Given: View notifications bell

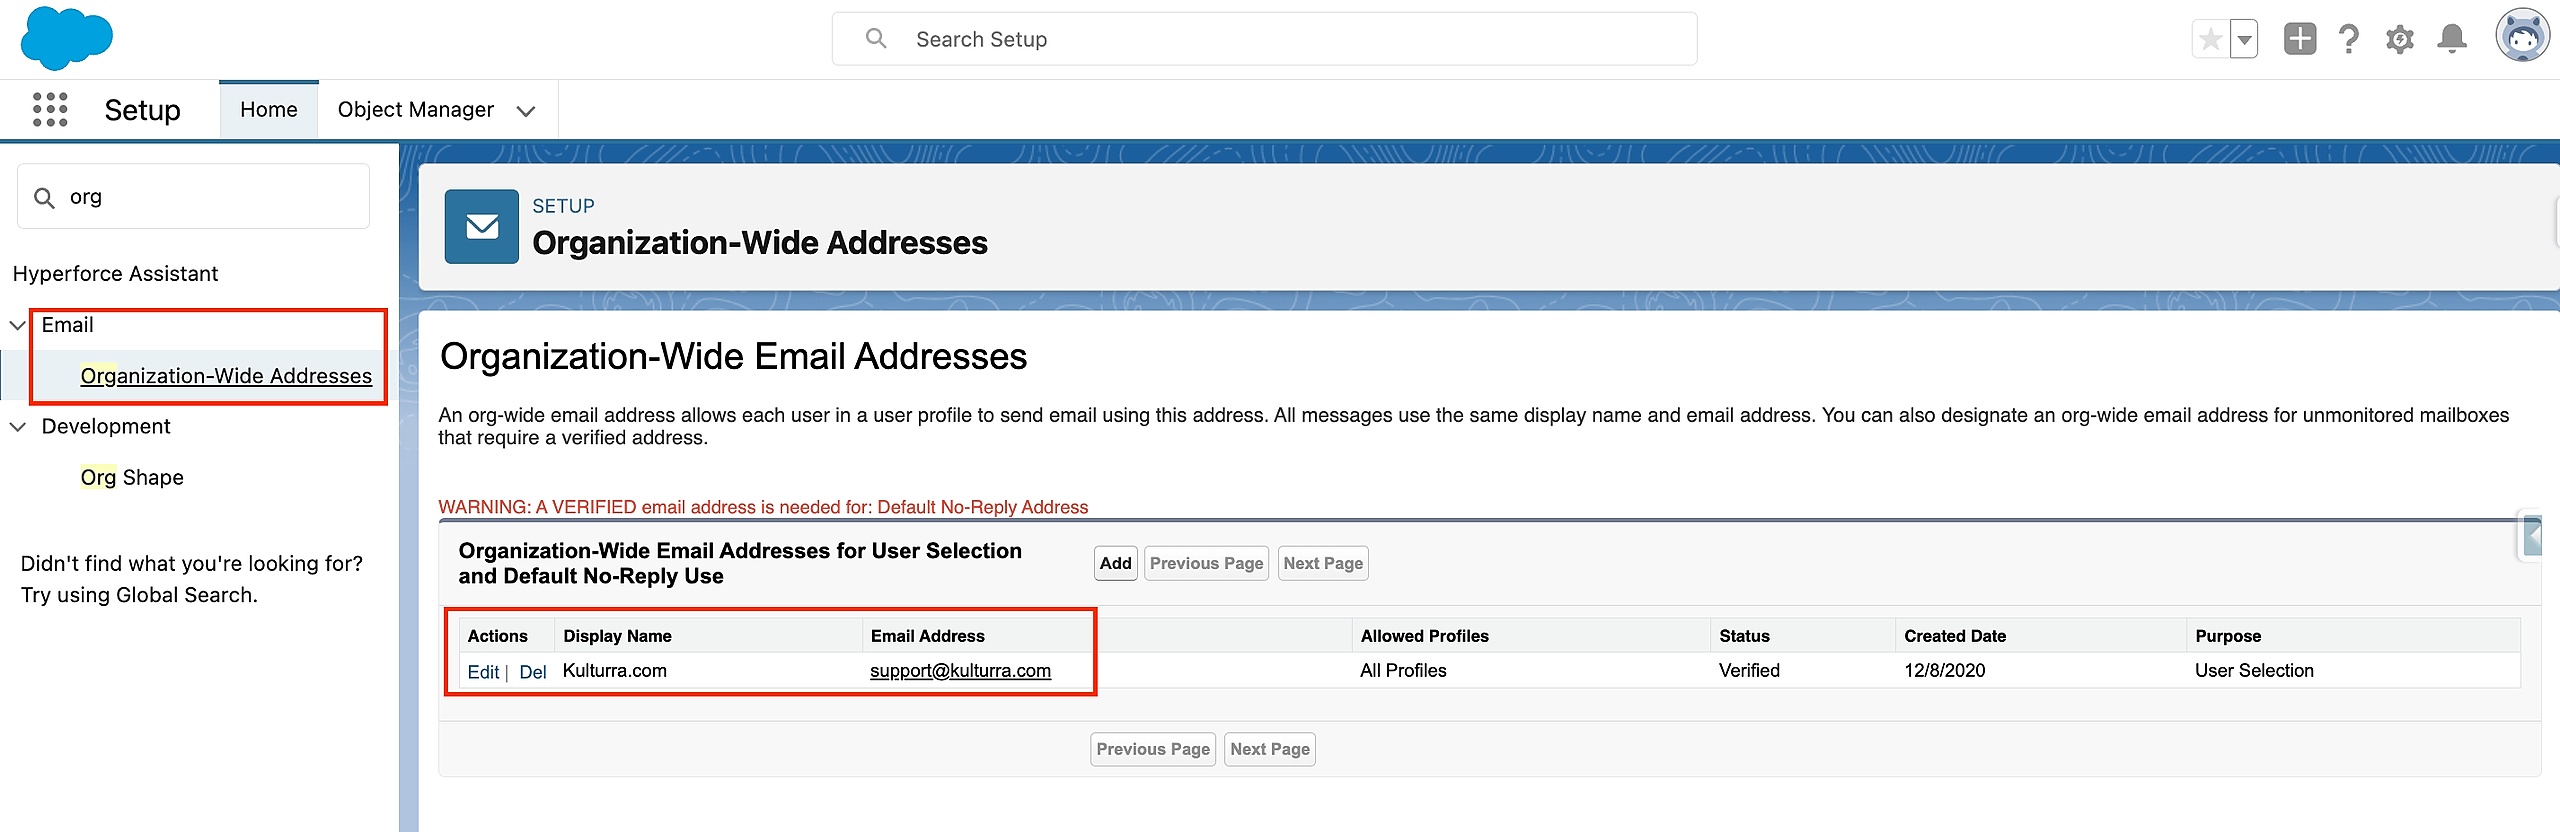Looking at the screenshot, I should [2452, 39].
